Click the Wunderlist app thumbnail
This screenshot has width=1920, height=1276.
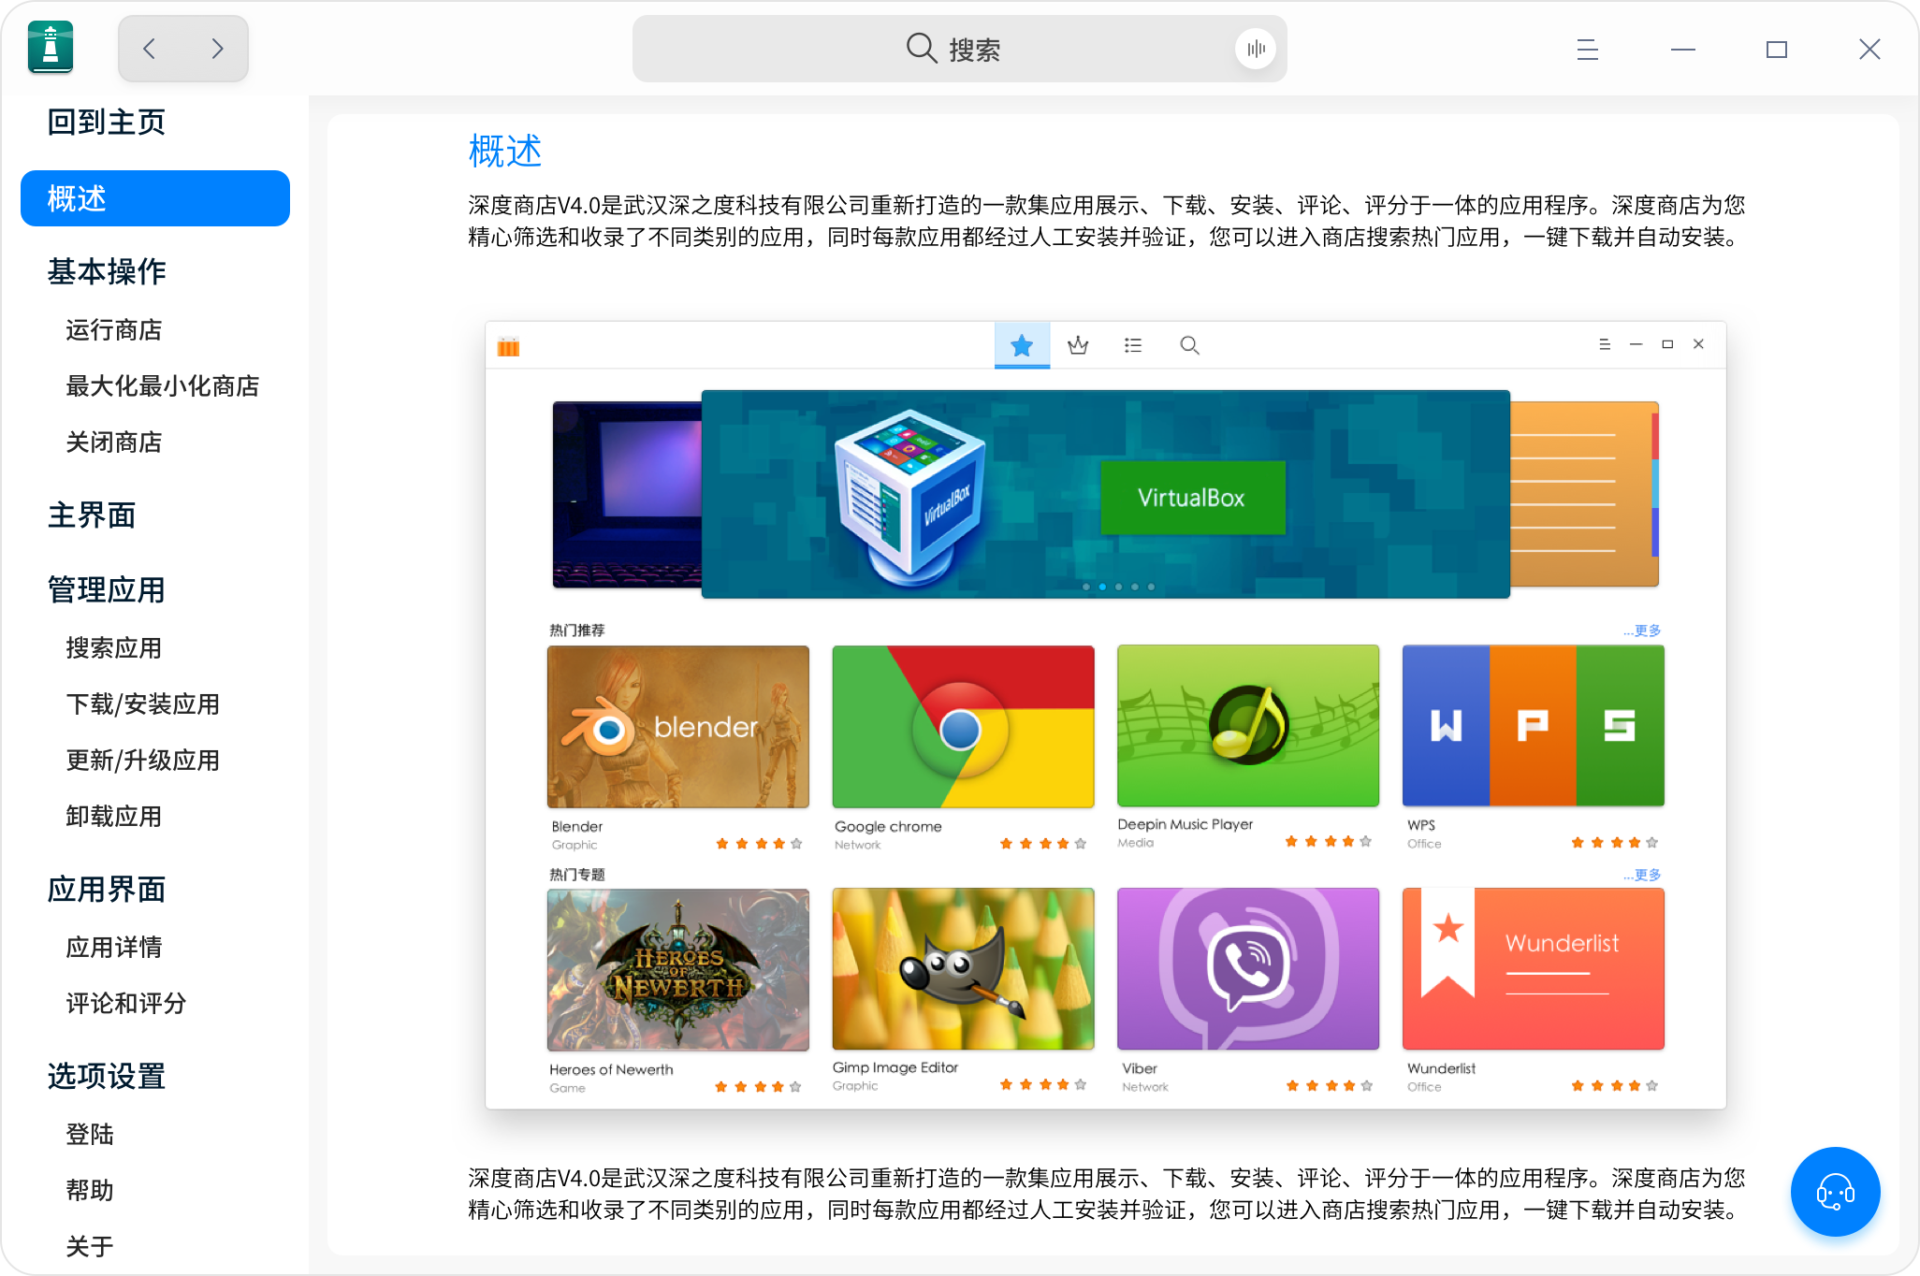(x=1533, y=969)
